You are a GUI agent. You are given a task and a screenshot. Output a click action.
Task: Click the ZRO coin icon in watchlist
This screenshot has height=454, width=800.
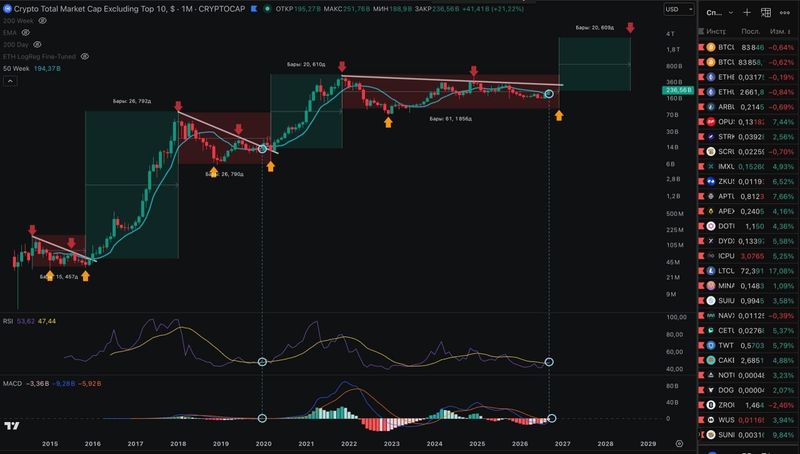(711, 405)
